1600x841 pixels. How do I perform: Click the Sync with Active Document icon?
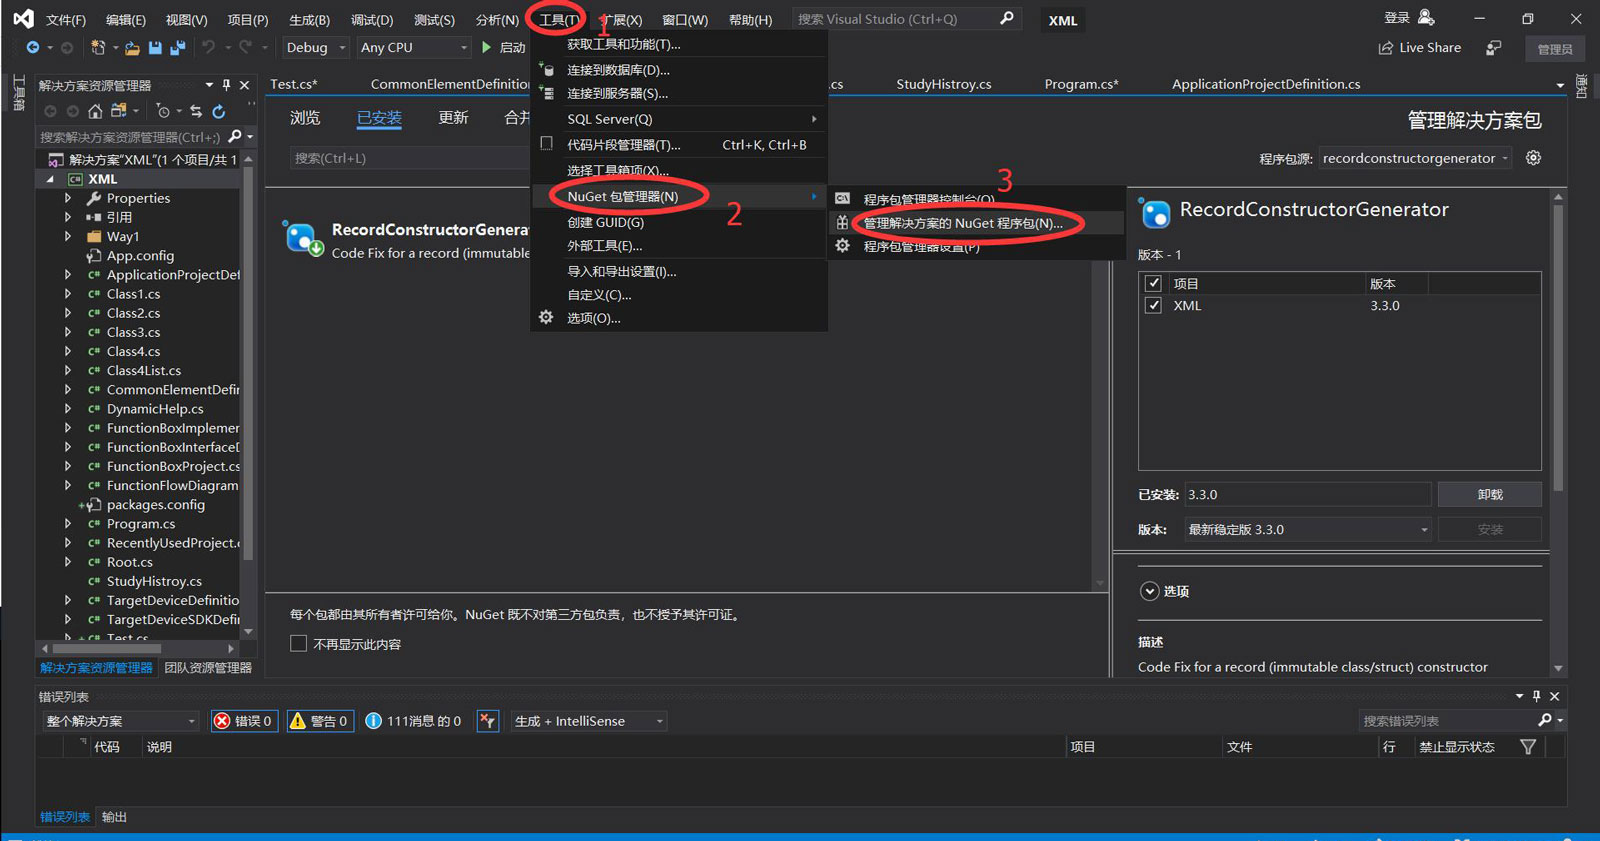coord(196,111)
